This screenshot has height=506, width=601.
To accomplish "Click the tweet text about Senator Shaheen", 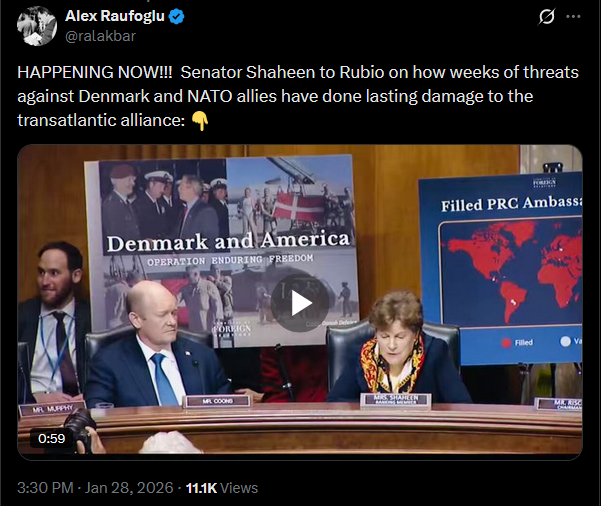I will pos(298,96).
